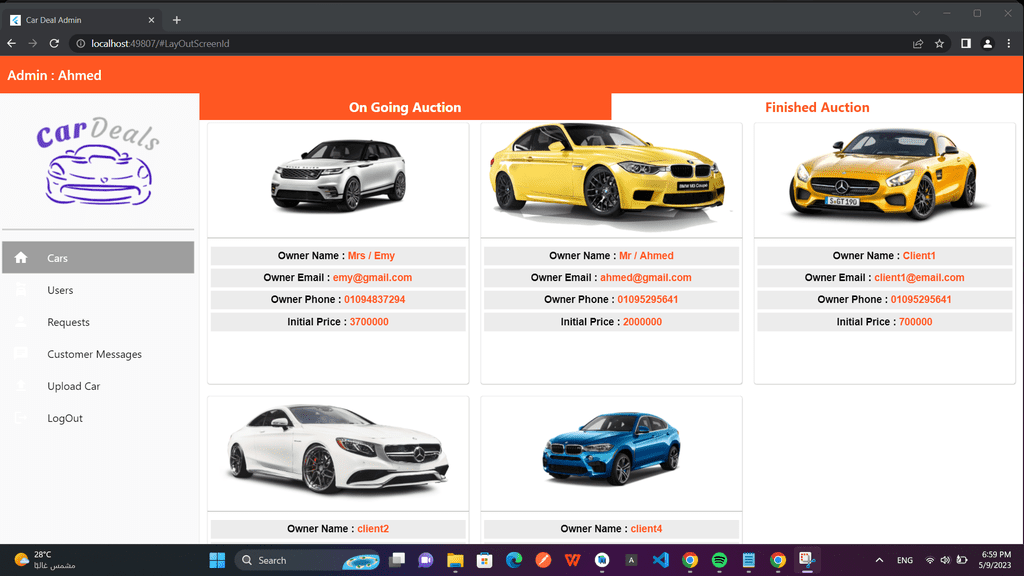Viewport: 1024px width, 576px height.
Task: Click owner phone 01094837294
Action: click(375, 299)
